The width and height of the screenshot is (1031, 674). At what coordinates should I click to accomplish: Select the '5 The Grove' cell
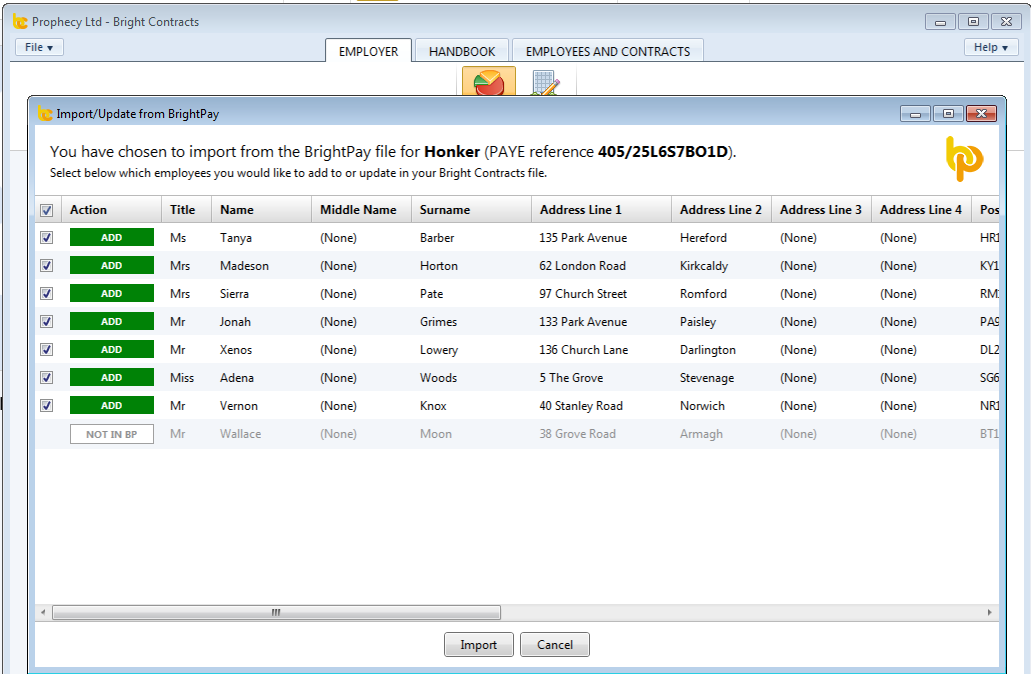point(571,377)
